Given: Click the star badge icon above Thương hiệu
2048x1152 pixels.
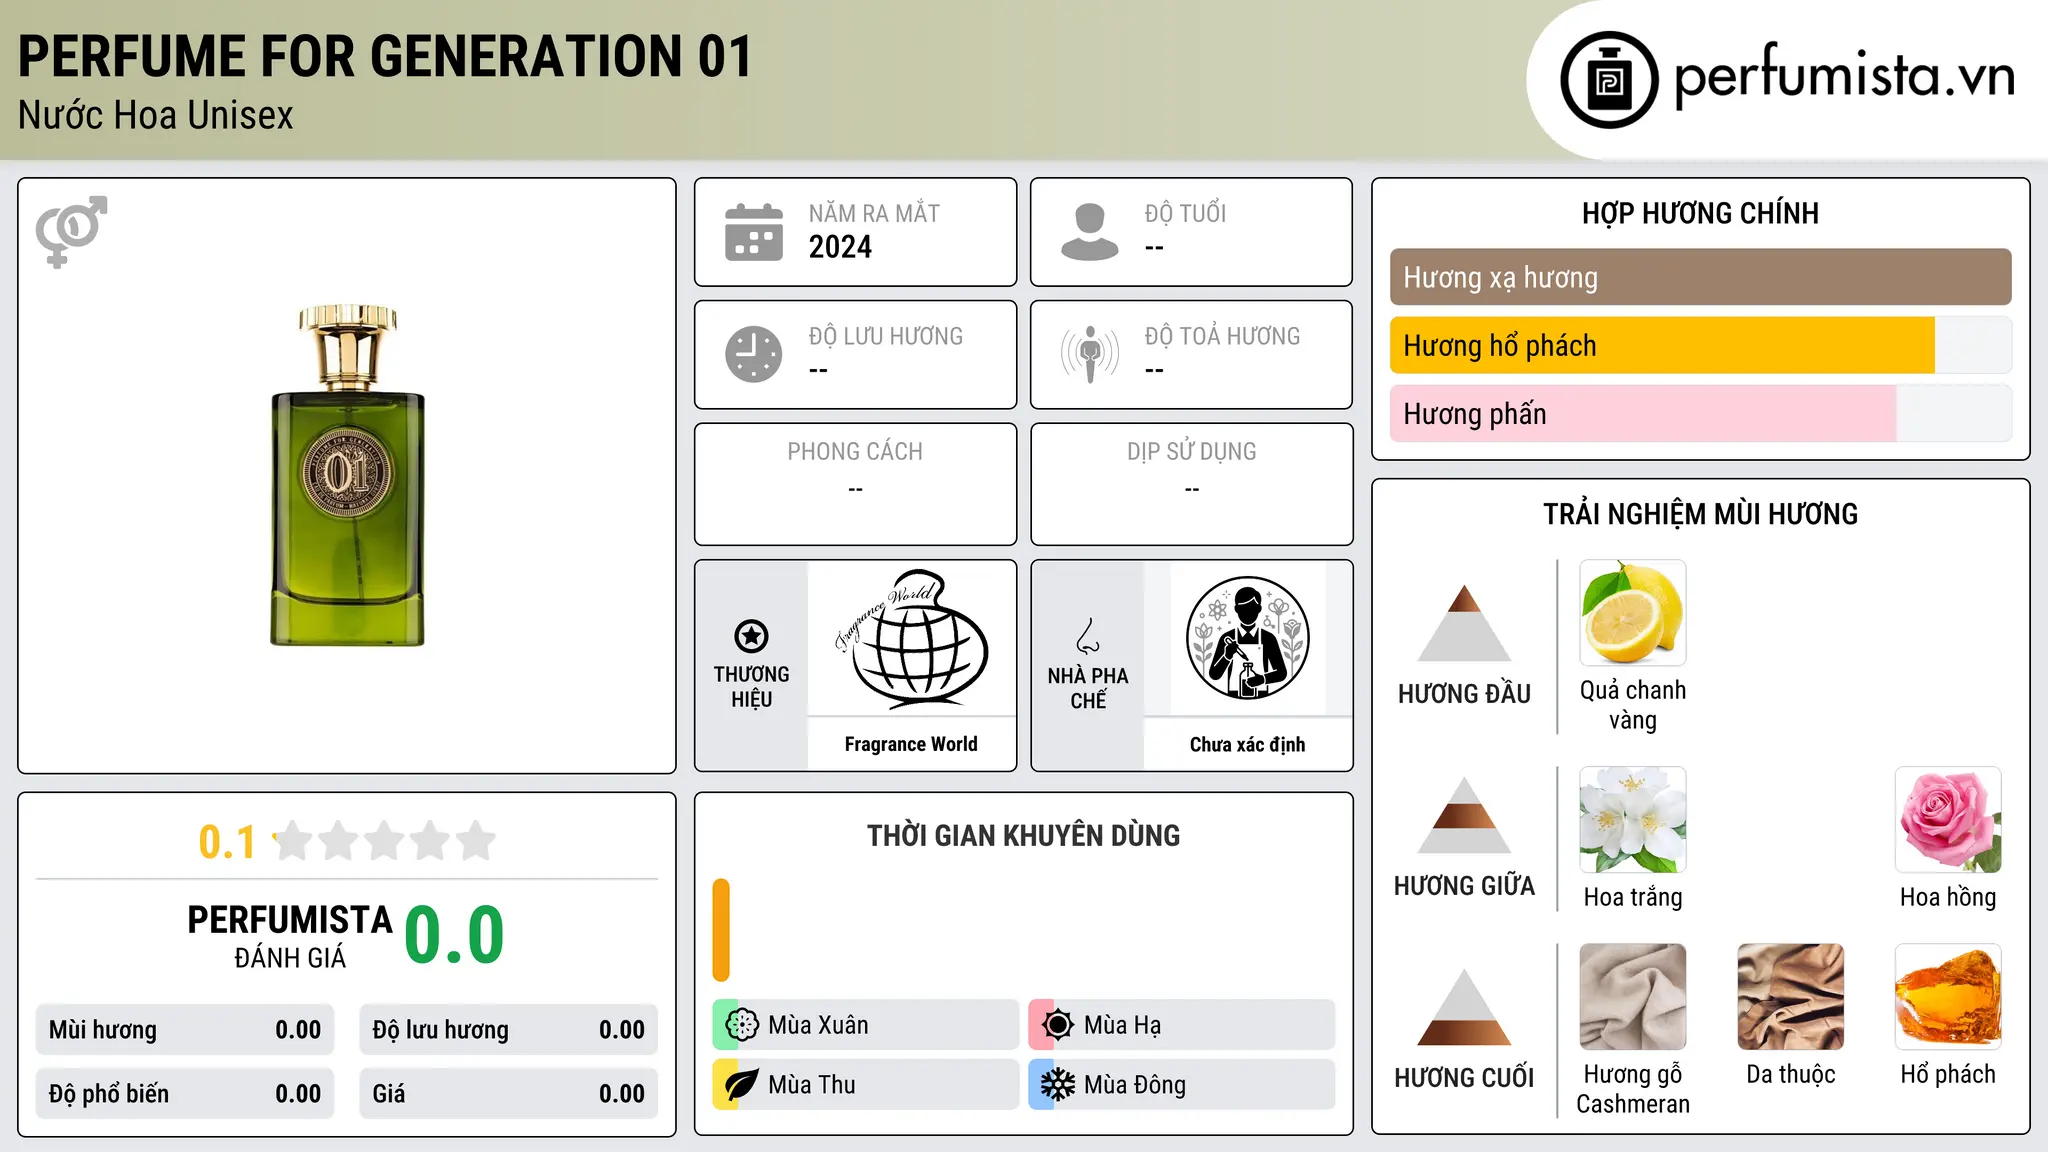Looking at the screenshot, I should pos(751,636).
